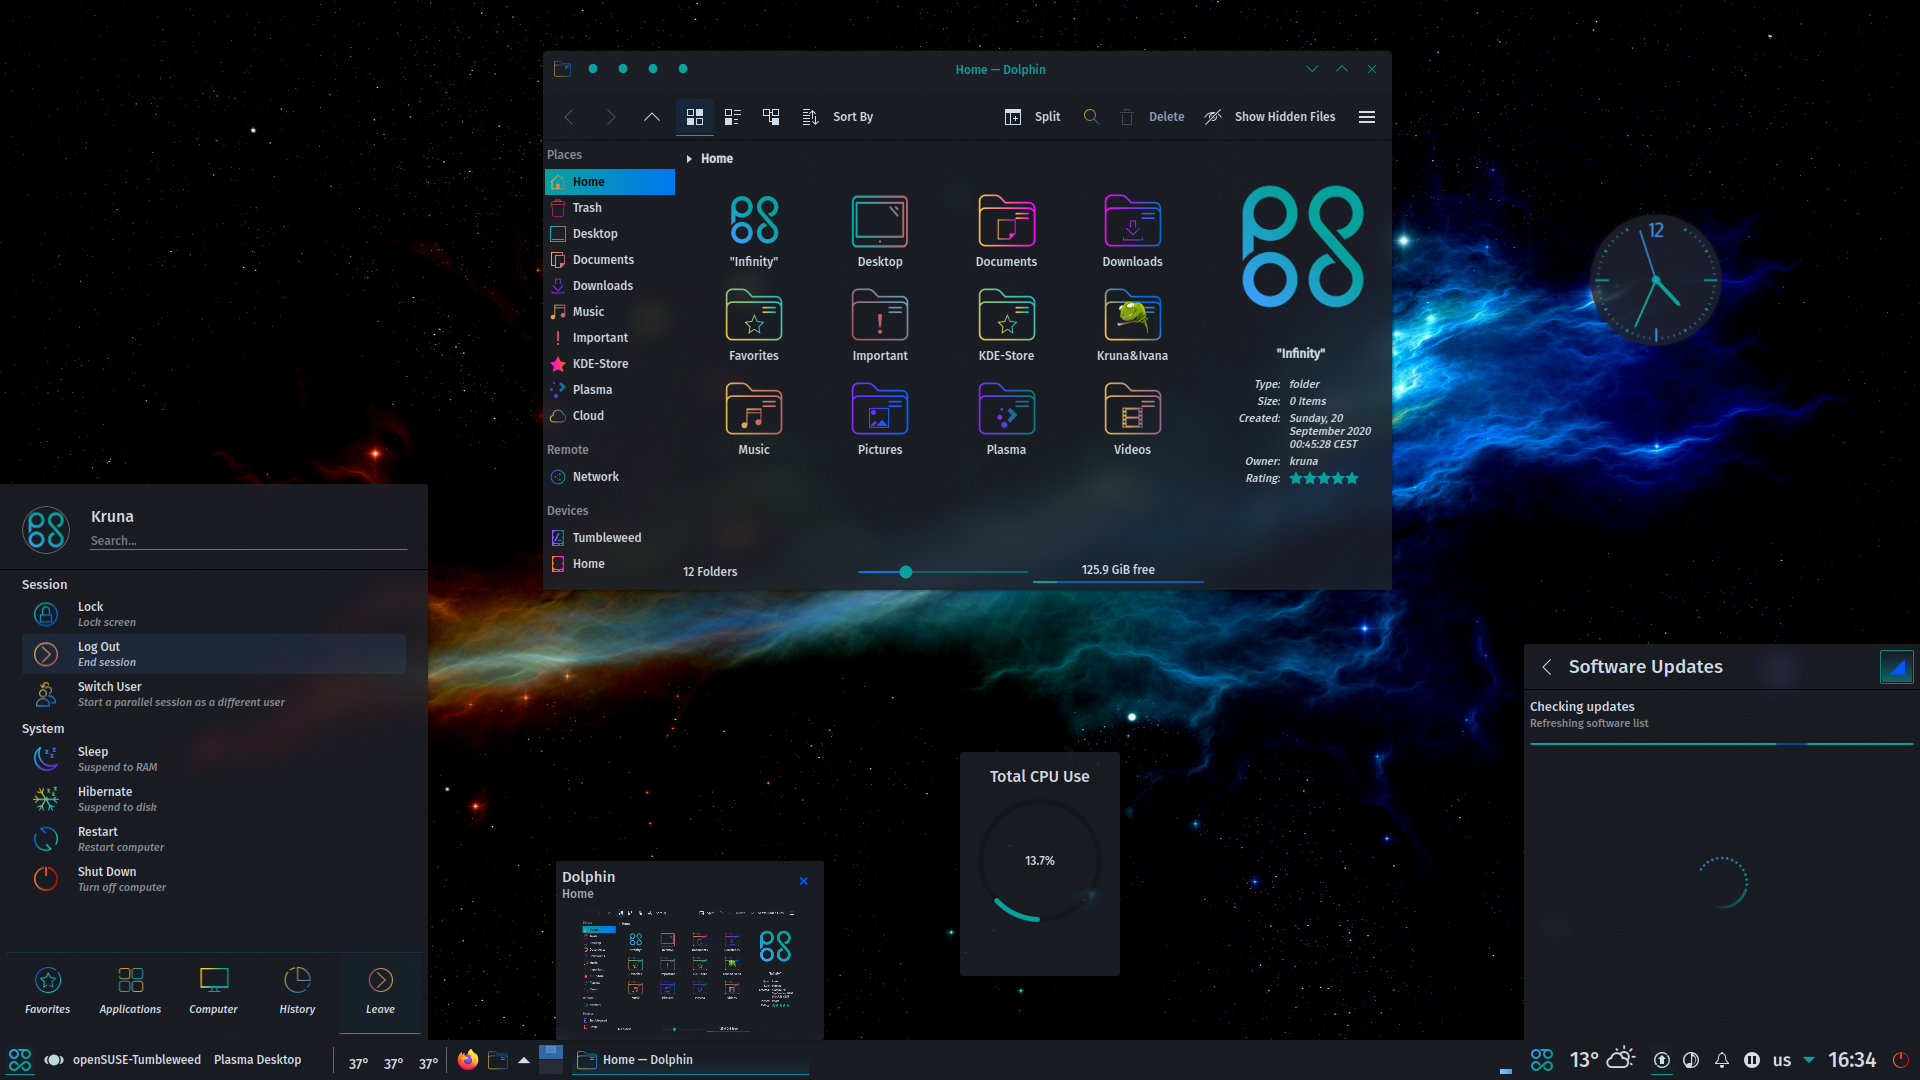Open the keyboard layout 'us' dropdown

(1784, 1059)
